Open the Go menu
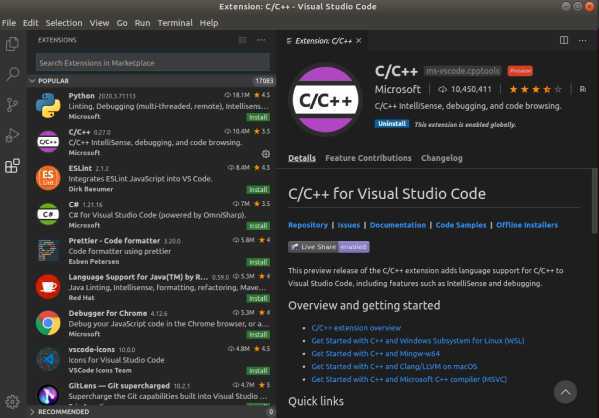599x418 pixels. point(122,23)
